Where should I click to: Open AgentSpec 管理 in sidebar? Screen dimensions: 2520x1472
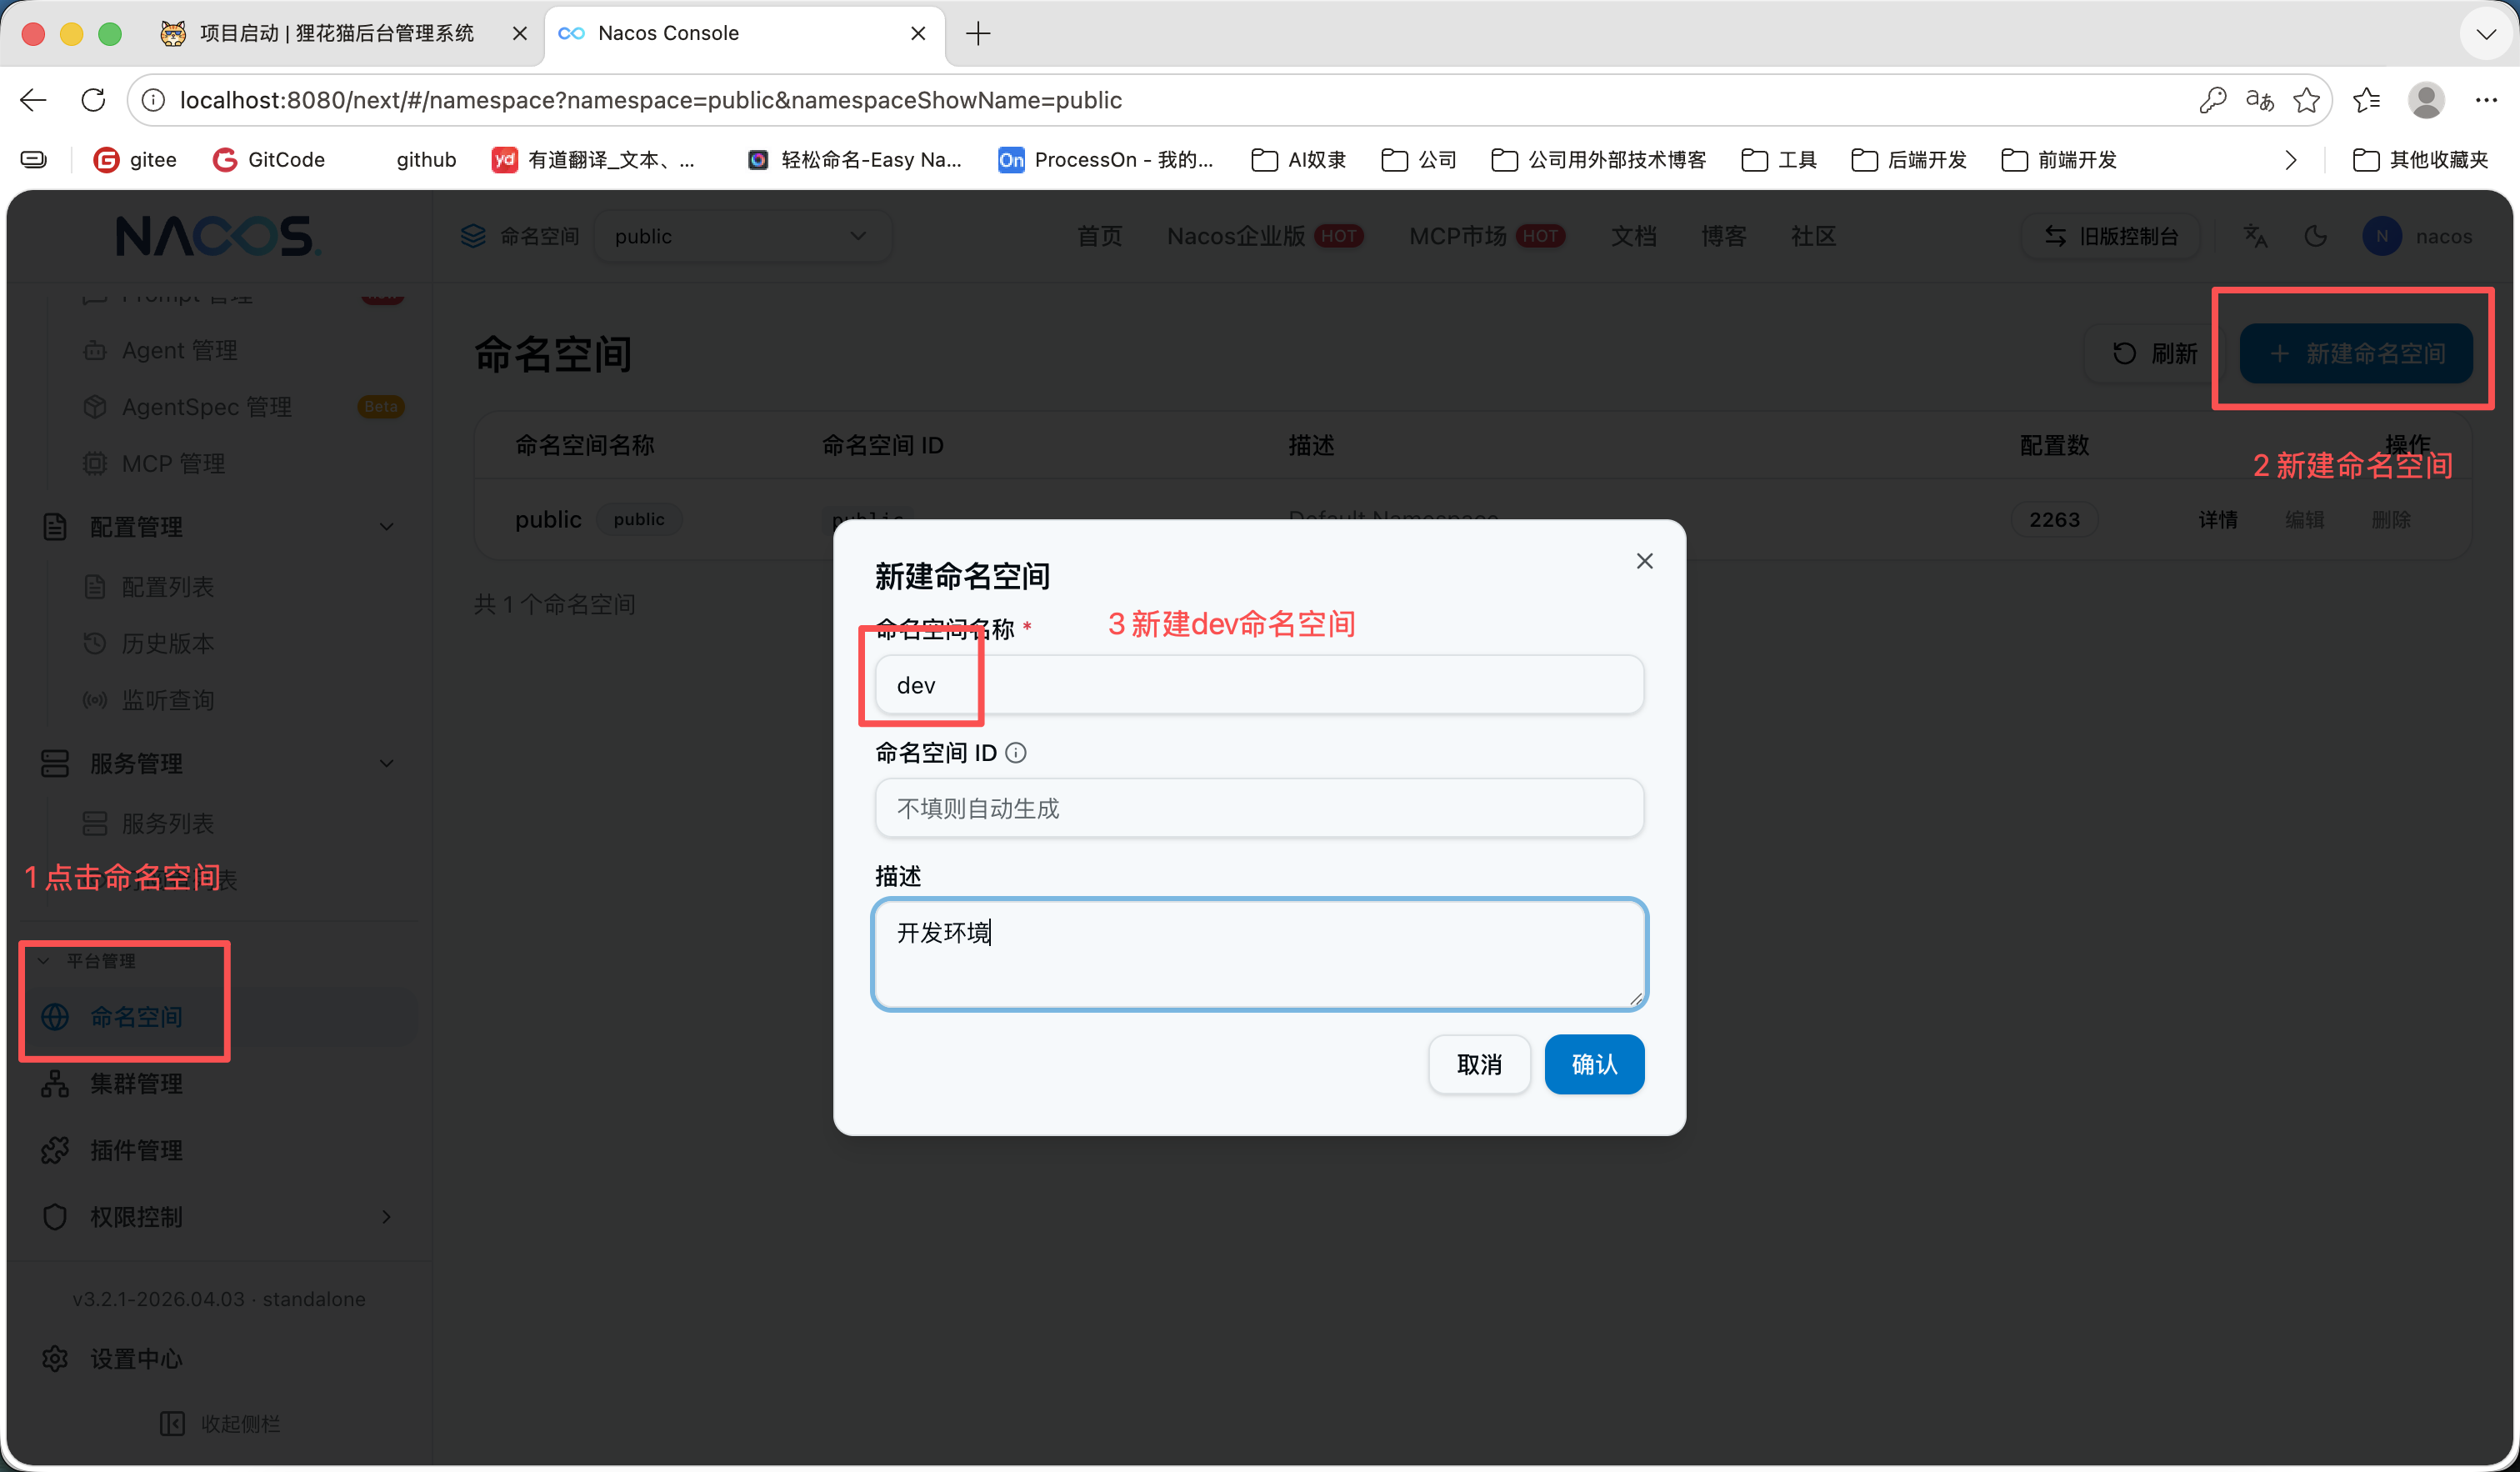point(206,407)
